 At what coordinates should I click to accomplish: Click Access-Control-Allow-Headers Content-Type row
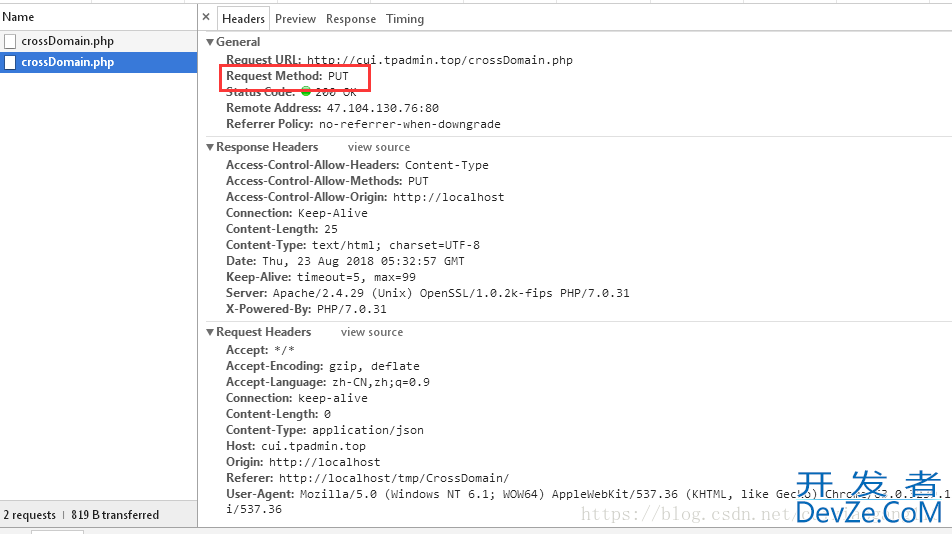coord(357,165)
